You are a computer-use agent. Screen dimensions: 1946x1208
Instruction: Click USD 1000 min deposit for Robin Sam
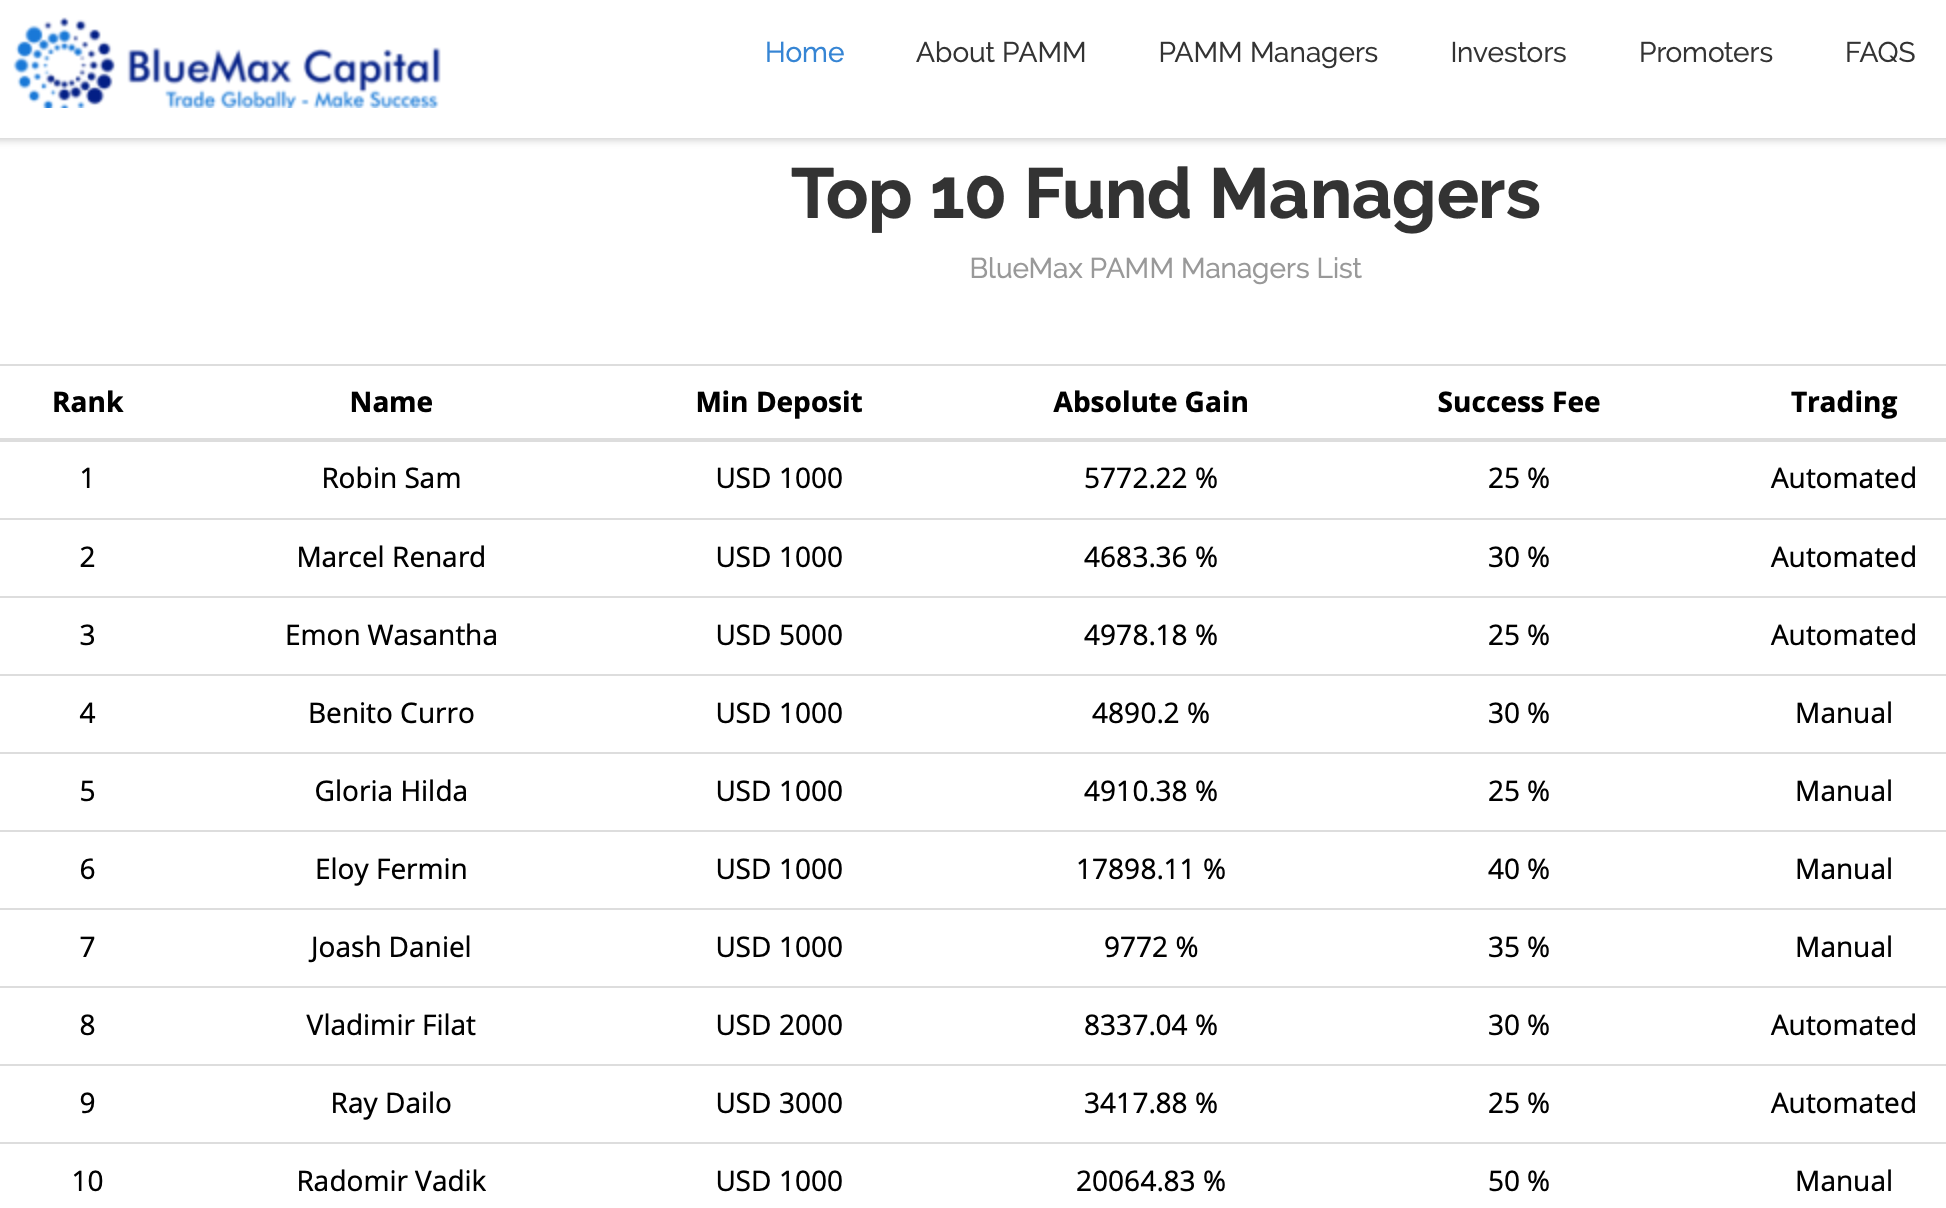point(779,478)
